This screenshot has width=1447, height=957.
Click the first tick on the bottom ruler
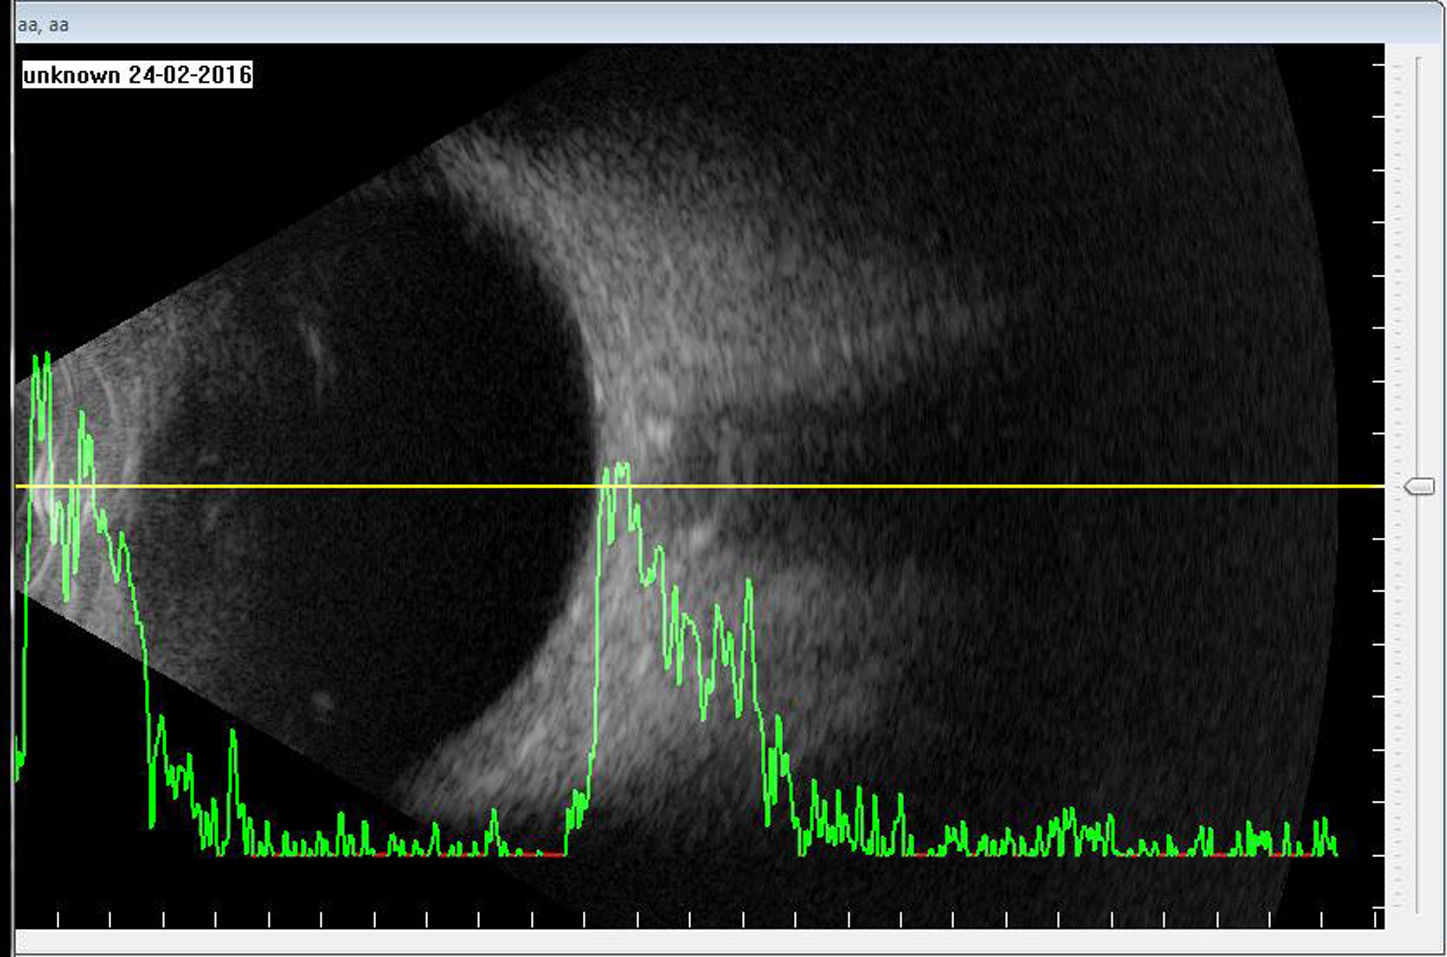click(x=58, y=918)
